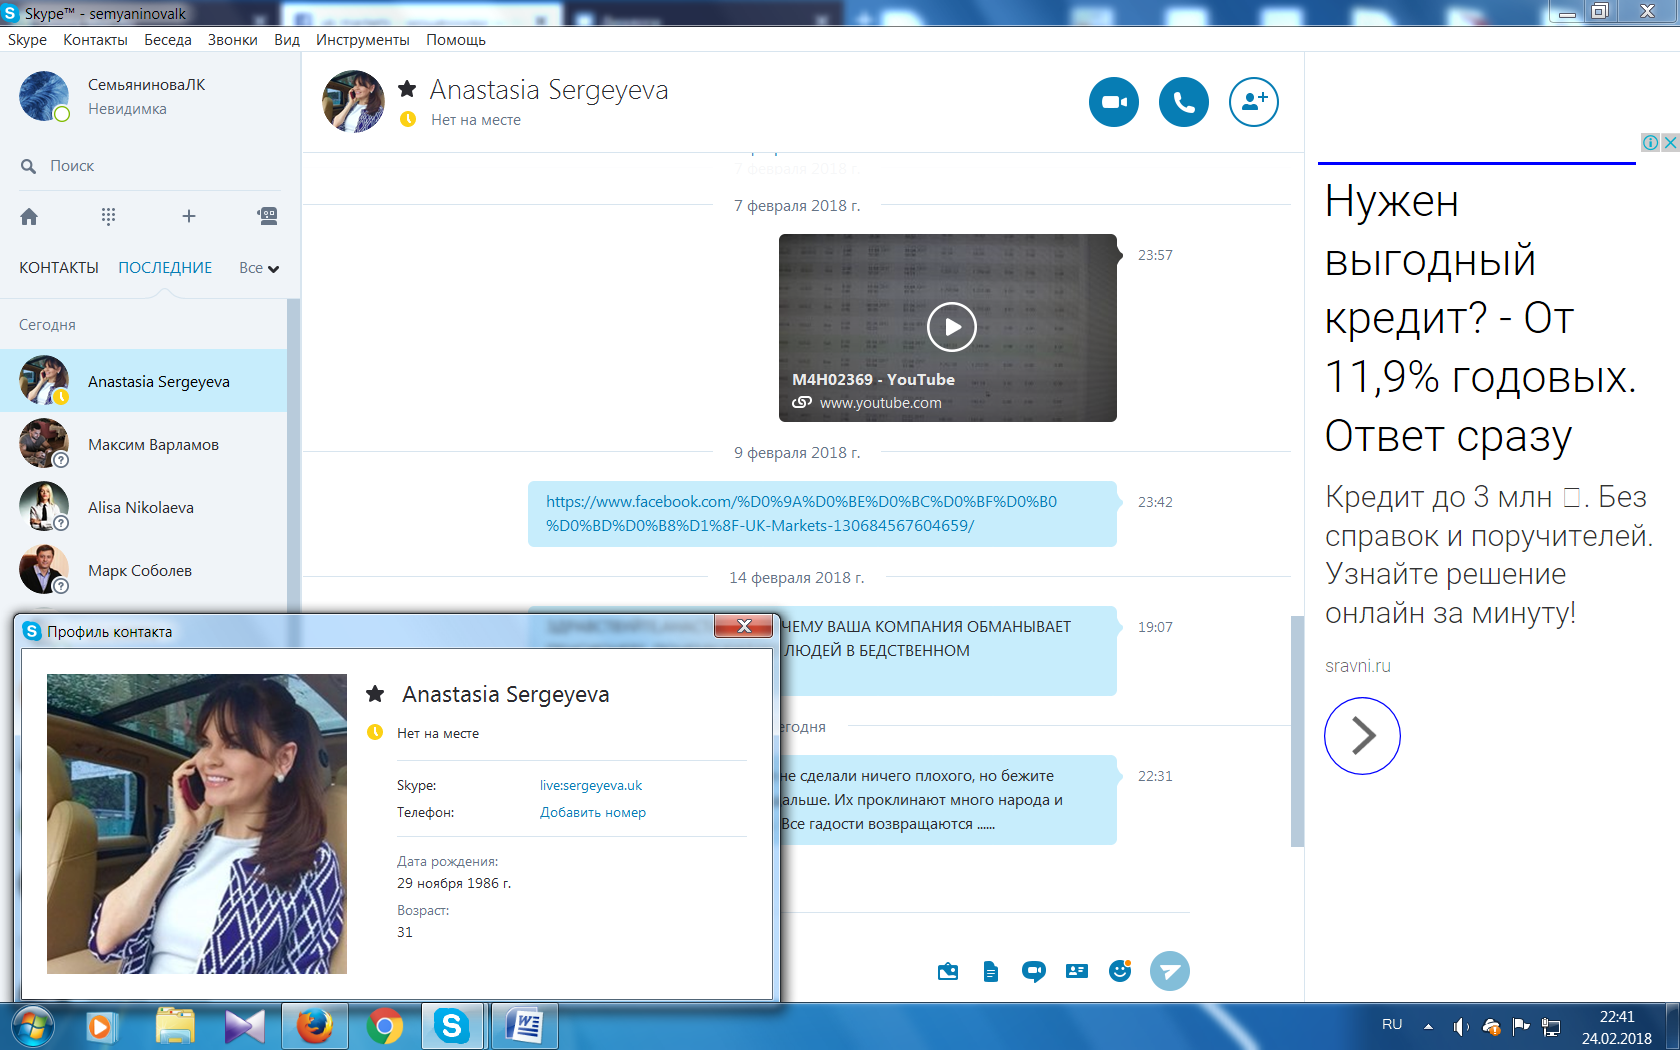1680x1050 pixels.
Task: Expand the "Все" contacts filter dropdown
Action: pyautogui.click(x=259, y=268)
